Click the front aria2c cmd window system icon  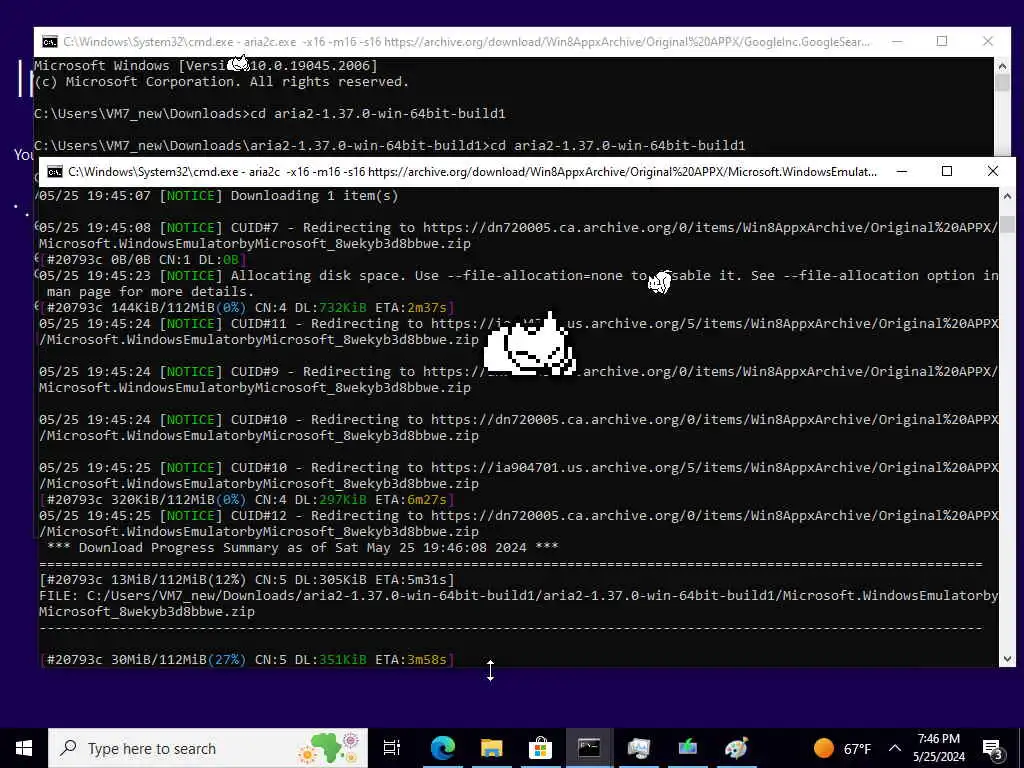pyautogui.click(x=55, y=172)
